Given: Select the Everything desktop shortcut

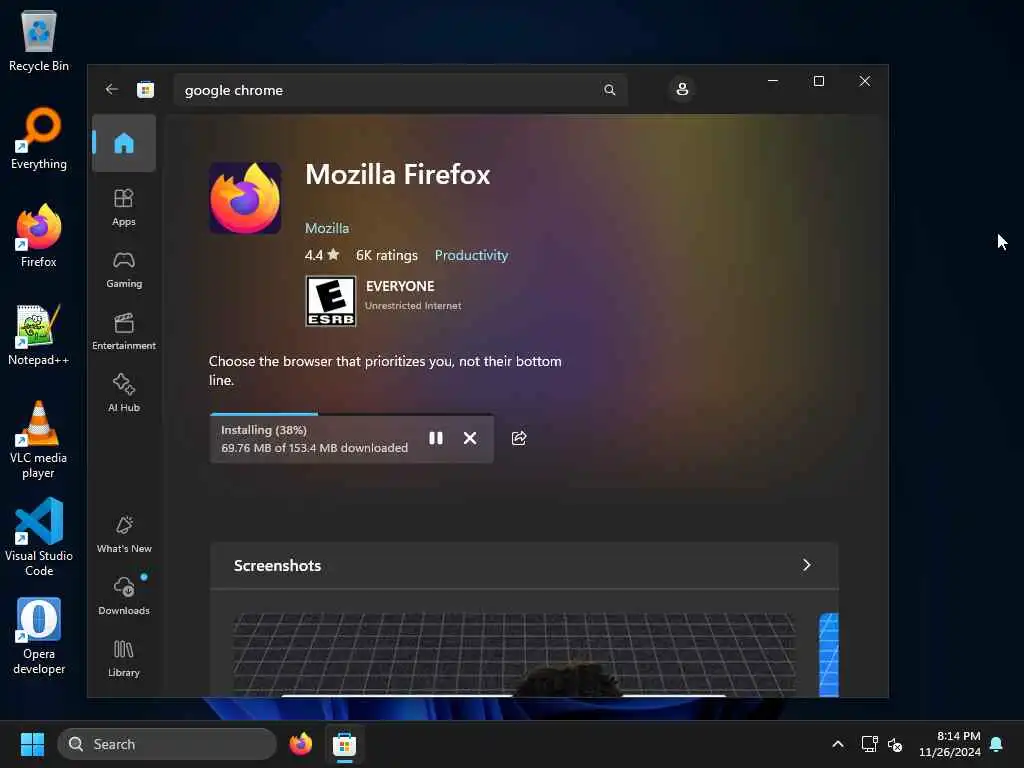Looking at the screenshot, I should 39,138.
